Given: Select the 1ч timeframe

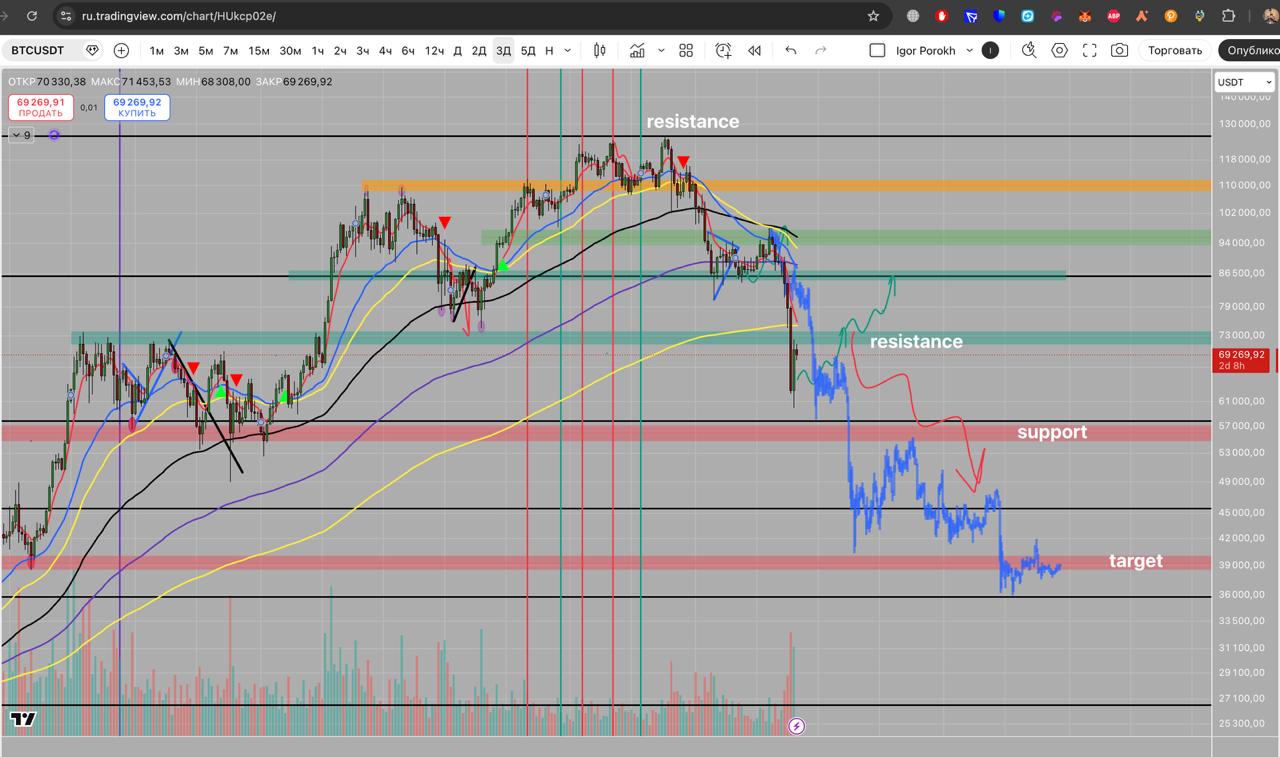Looking at the screenshot, I should point(317,51).
